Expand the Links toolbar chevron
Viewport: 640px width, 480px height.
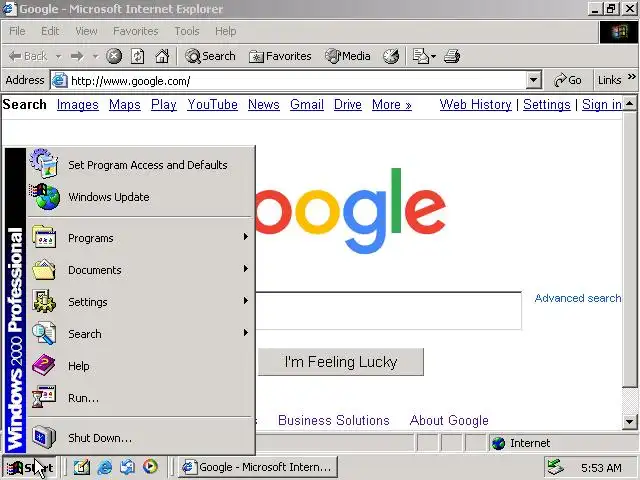pos(632,76)
